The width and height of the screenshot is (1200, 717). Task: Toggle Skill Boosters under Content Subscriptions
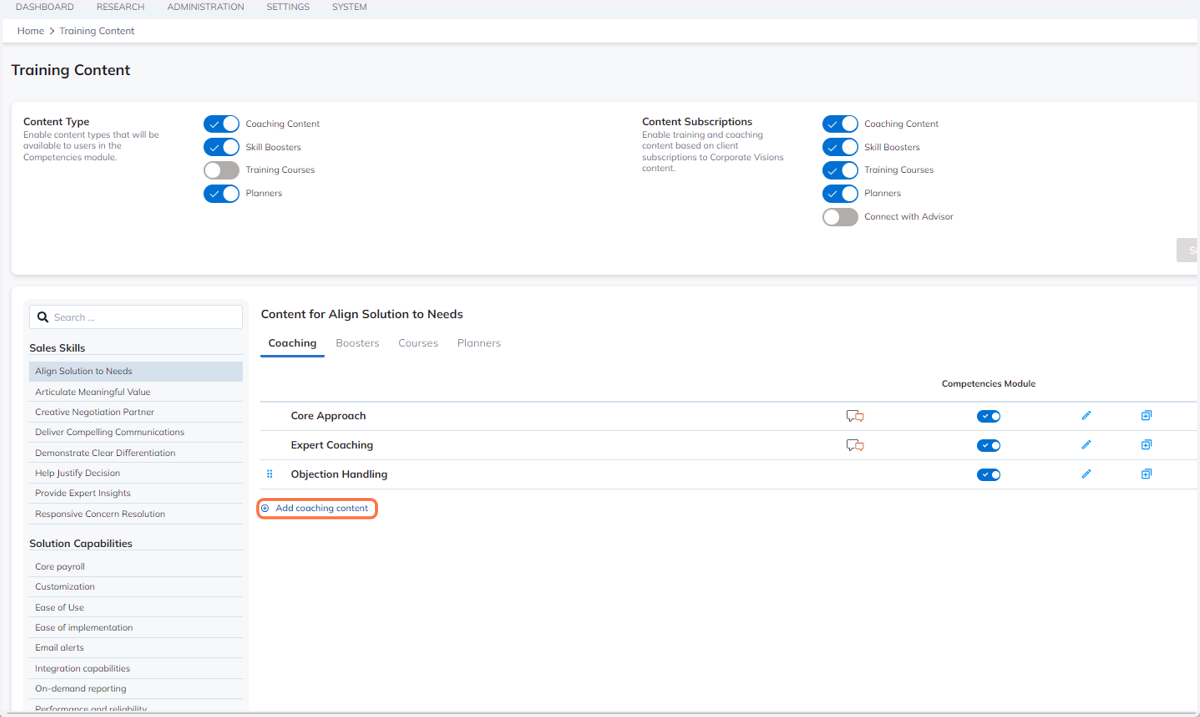click(x=840, y=147)
